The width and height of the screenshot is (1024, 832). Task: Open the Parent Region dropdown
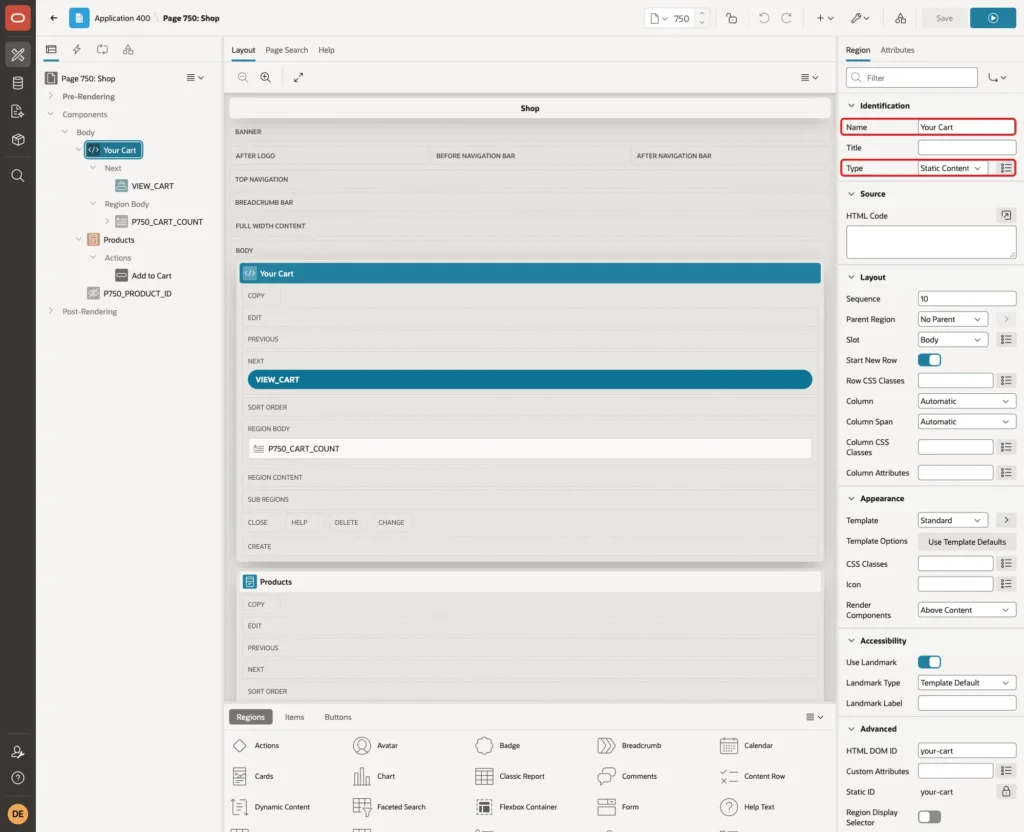point(952,319)
